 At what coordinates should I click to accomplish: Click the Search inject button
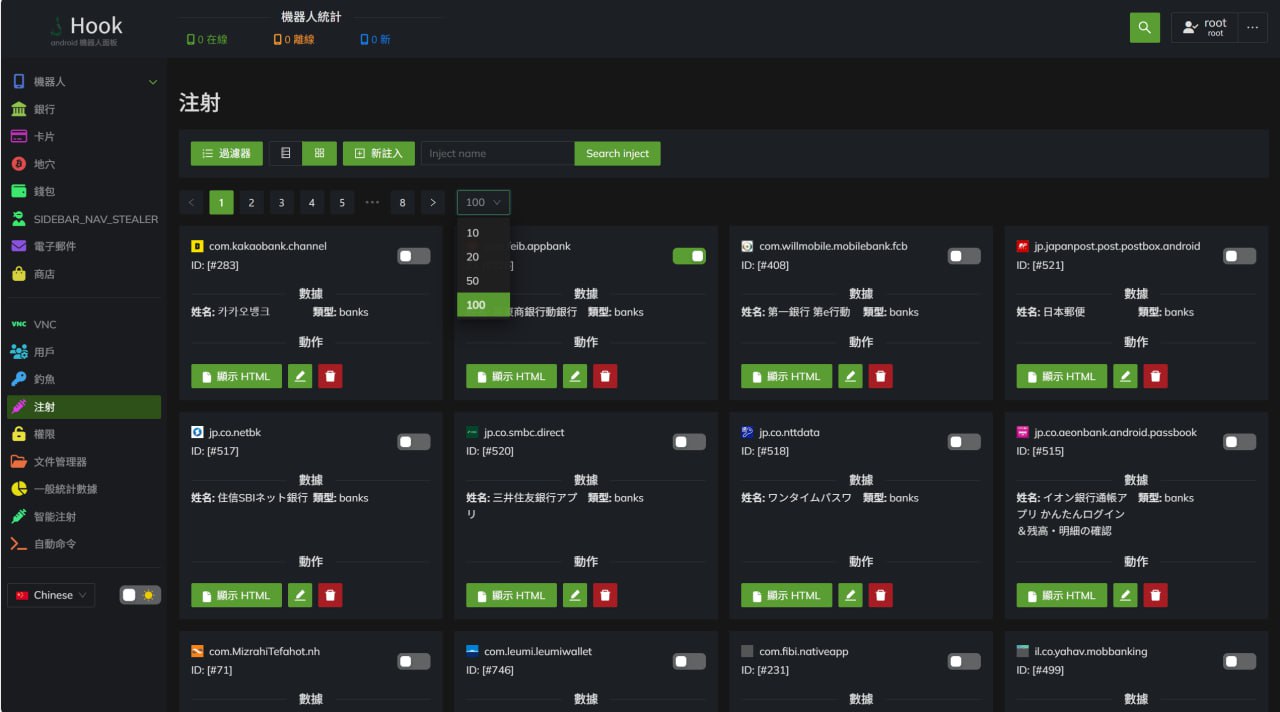pyautogui.click(x=617, y=153)
